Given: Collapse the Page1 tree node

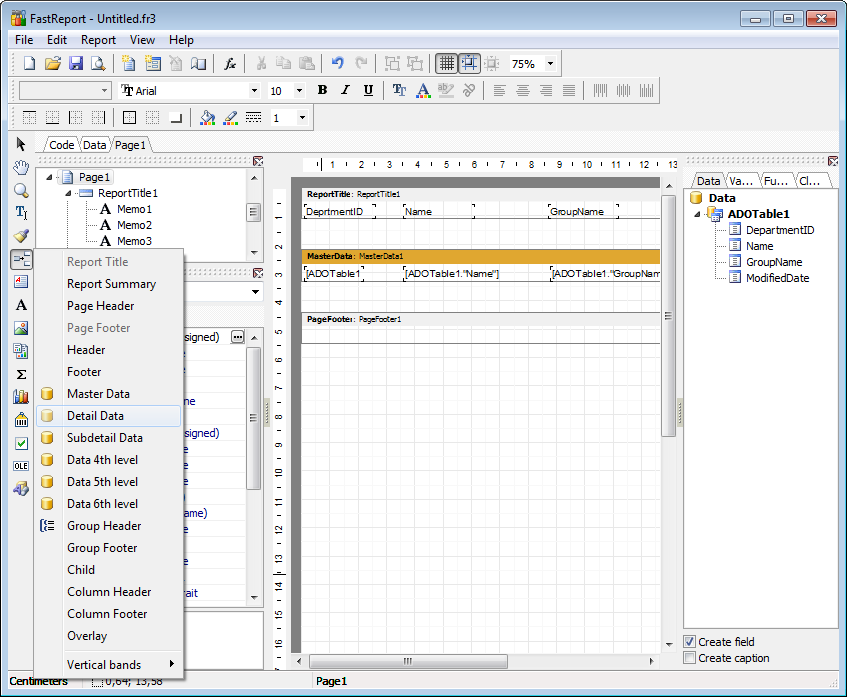Looking at the screenshot, I should coord(49,177).
